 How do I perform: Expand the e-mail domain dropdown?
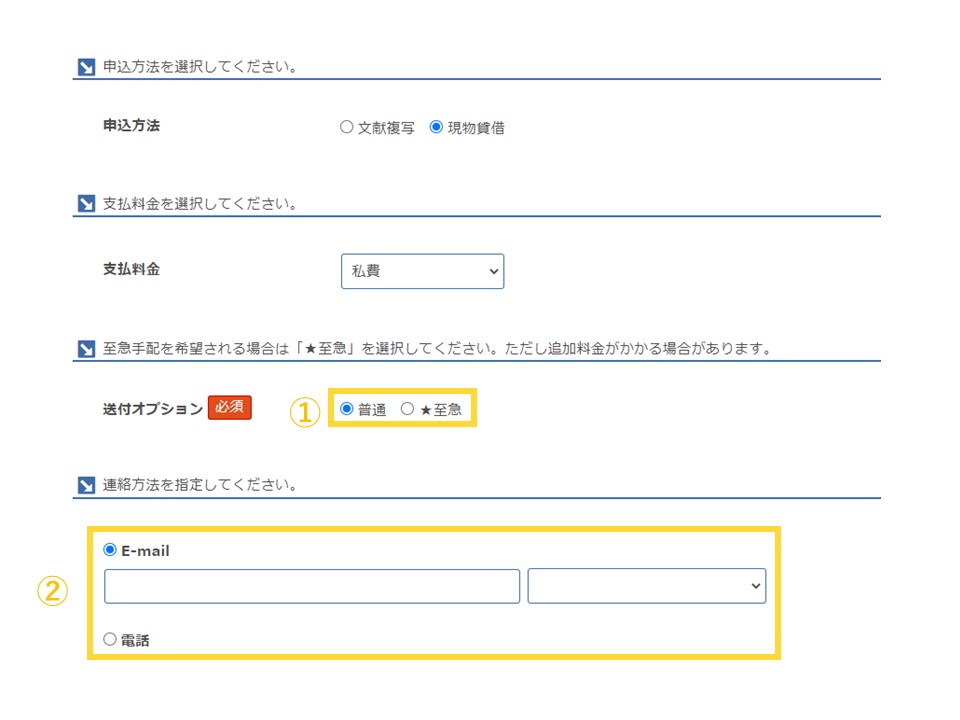pos(647,586)
